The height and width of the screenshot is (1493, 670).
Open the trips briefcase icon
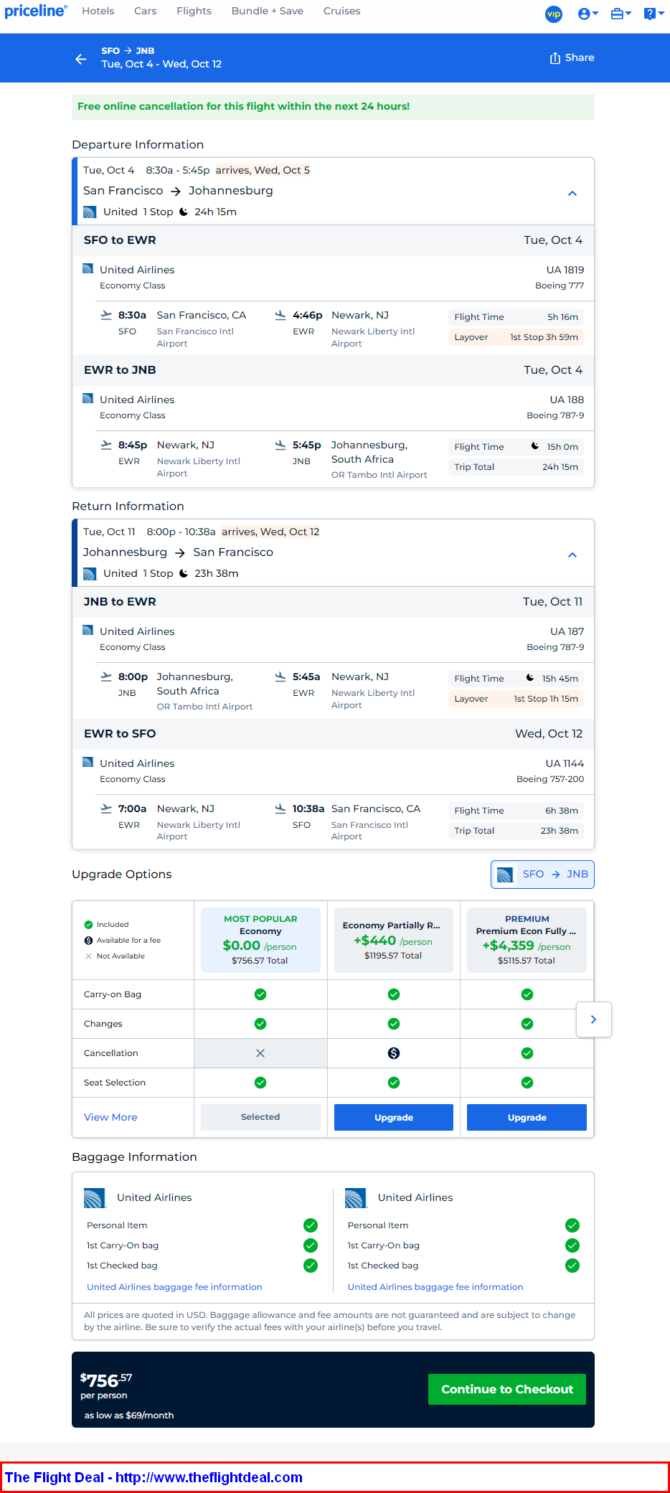click(620, 14)
